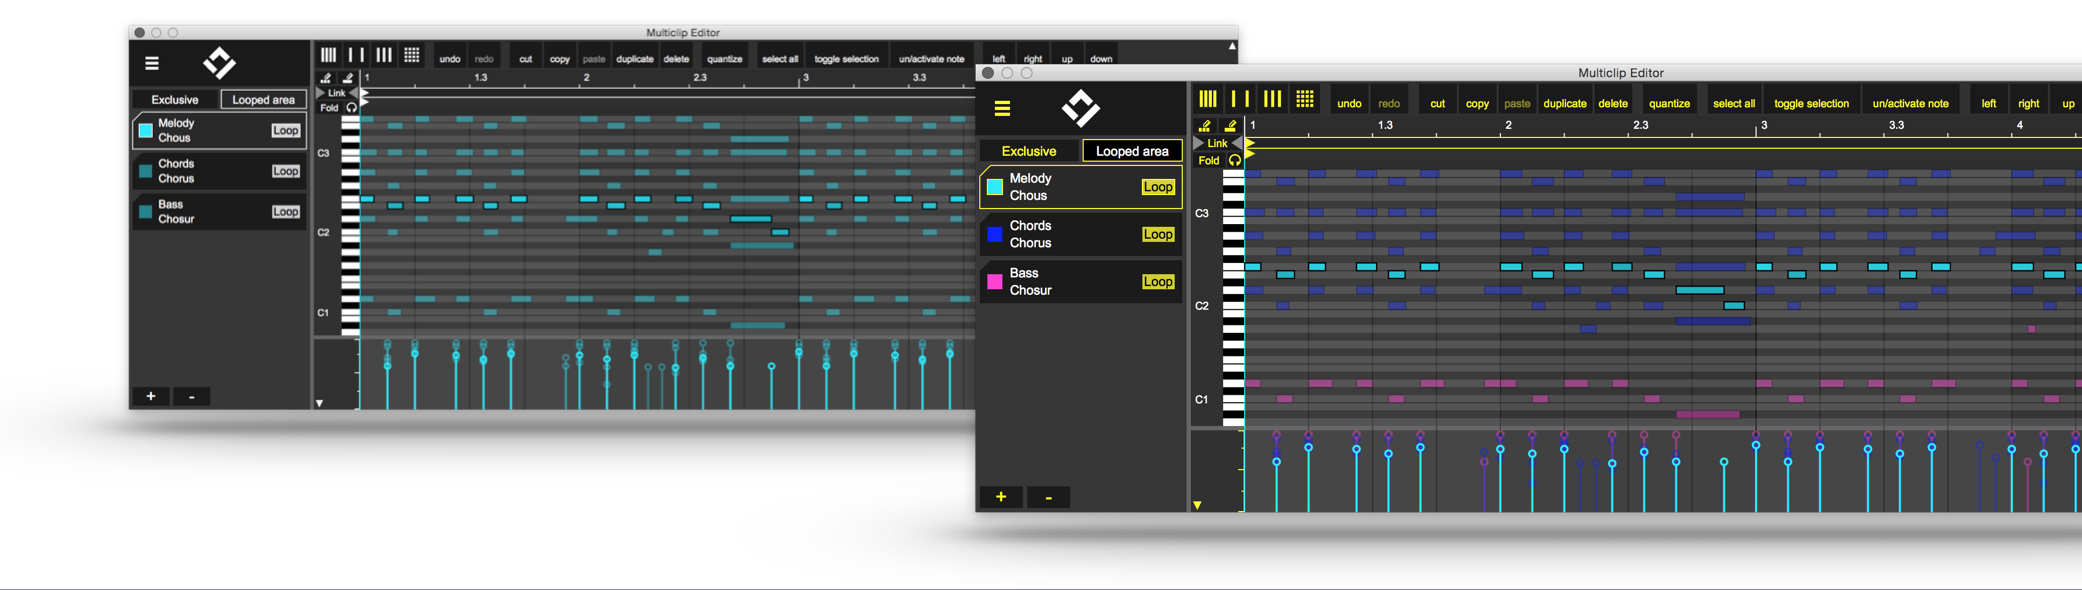Collapse velocity lane using yellow down triangle
The height and width of the screenshot is (590, 2082).
coord(1197,505)
